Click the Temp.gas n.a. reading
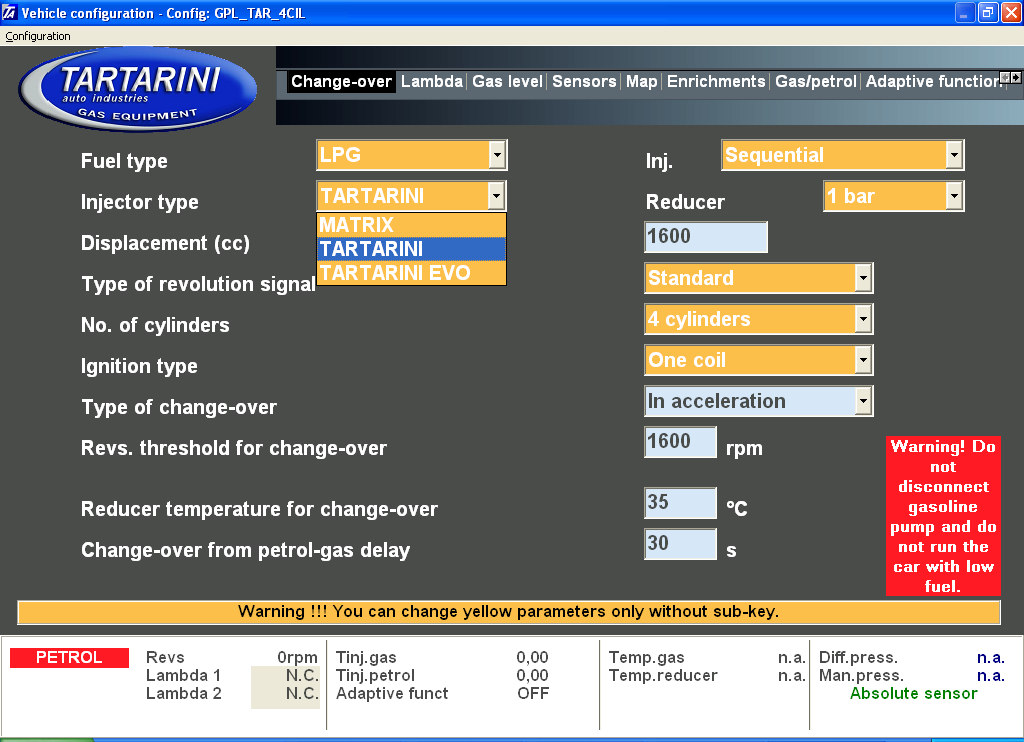This screenshot has width=1024, height=742. 792,658
